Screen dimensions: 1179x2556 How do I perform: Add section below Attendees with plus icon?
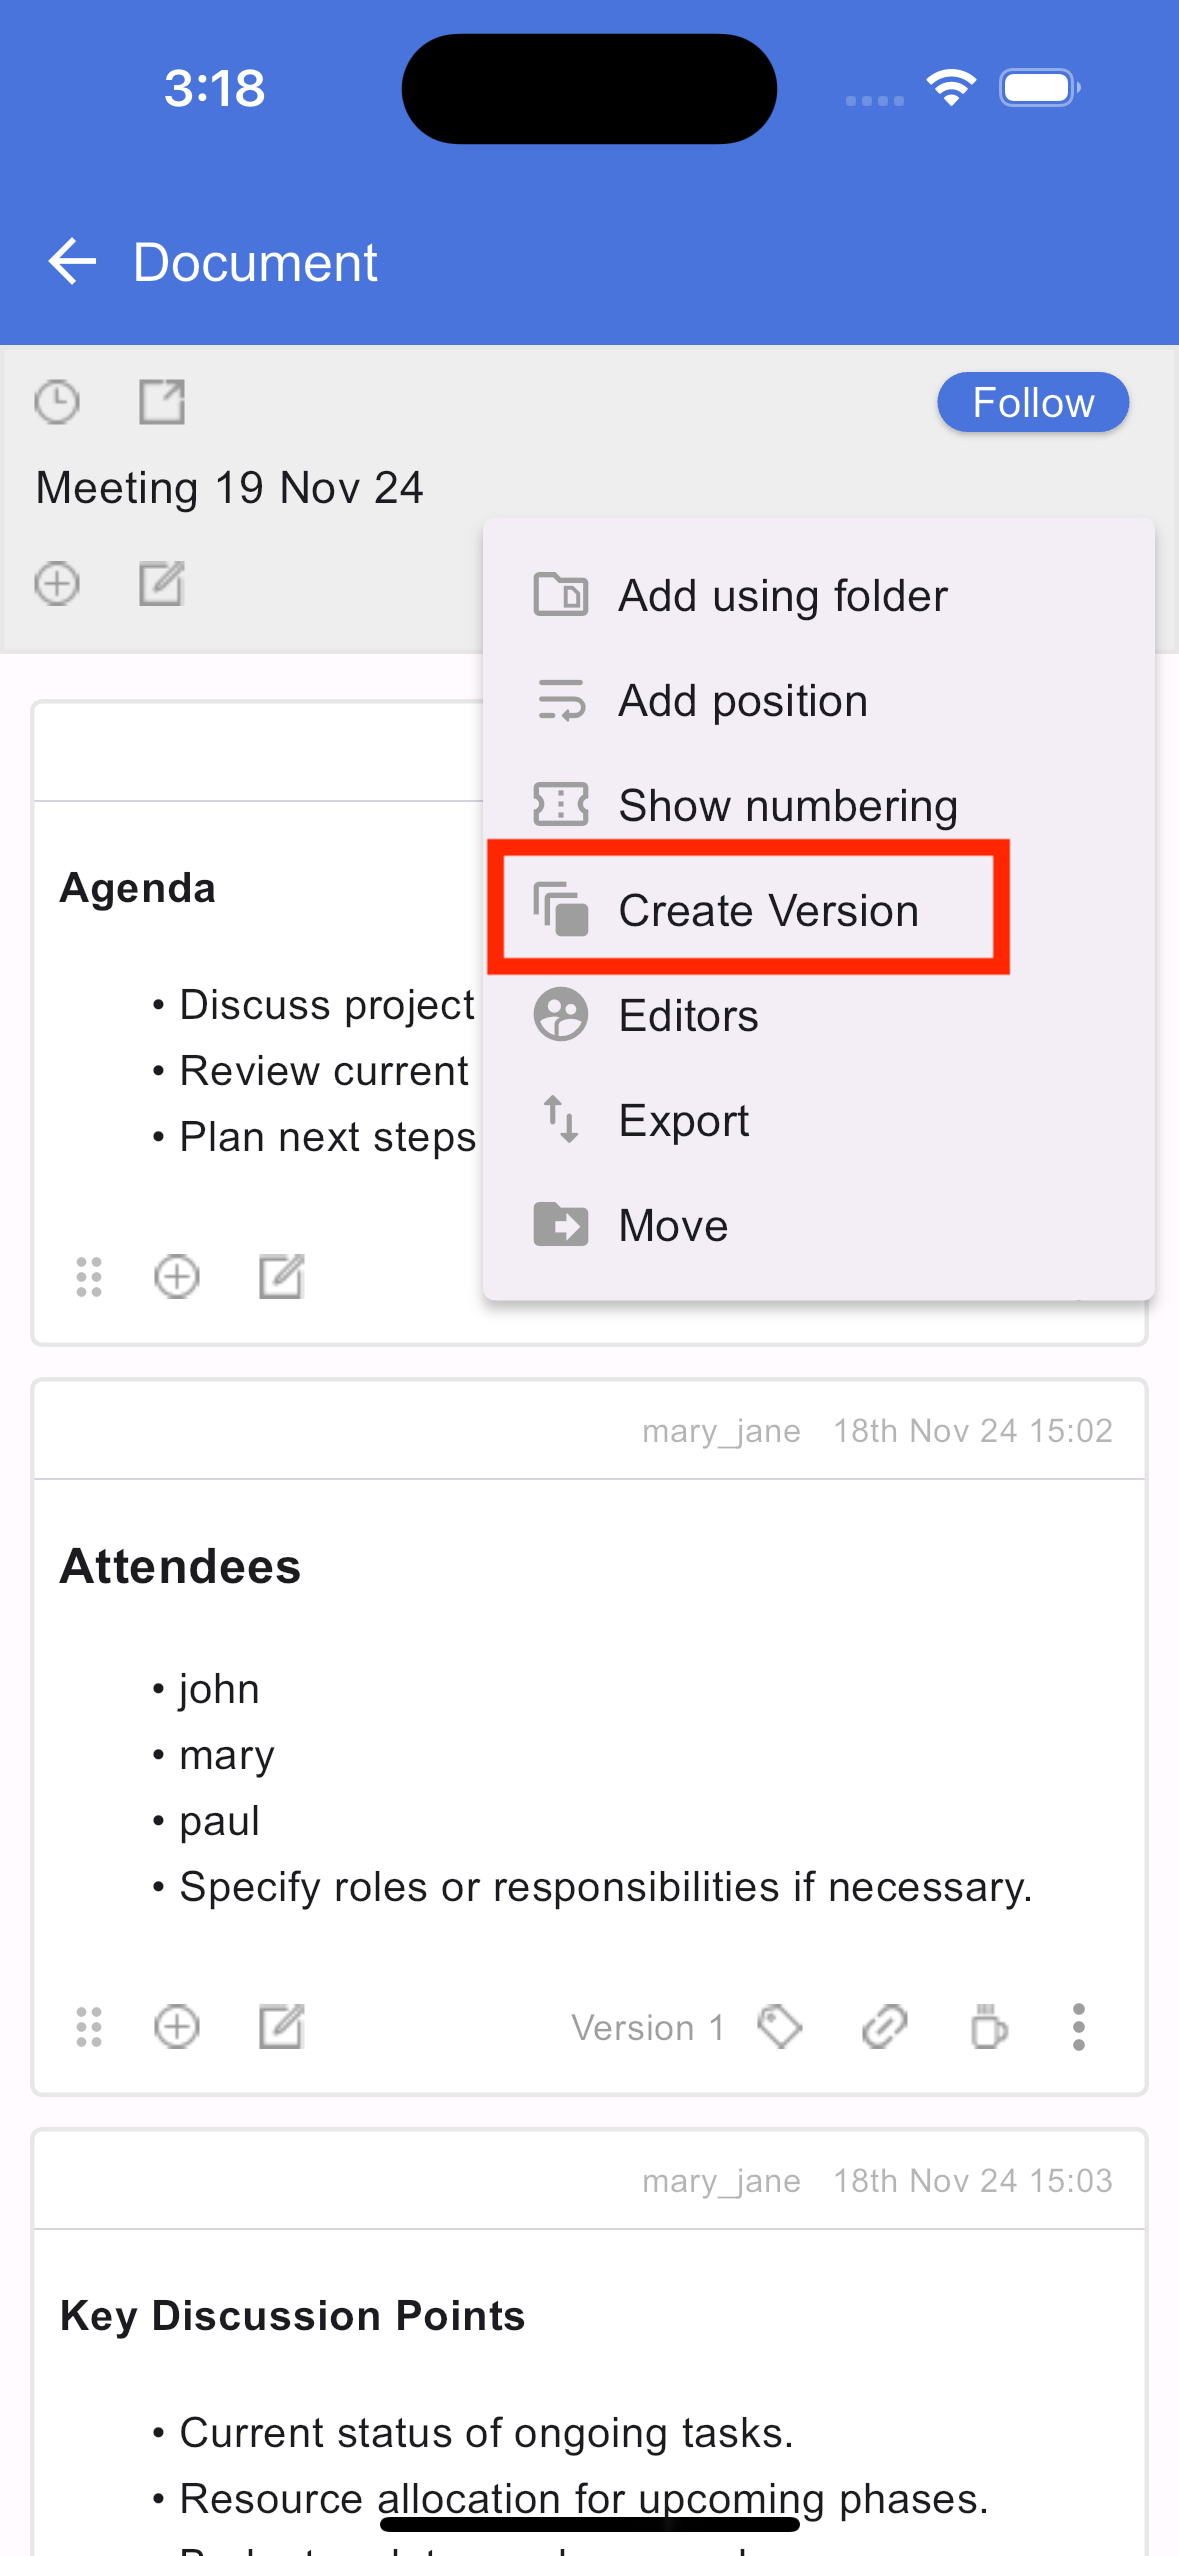click(177, 2028)
